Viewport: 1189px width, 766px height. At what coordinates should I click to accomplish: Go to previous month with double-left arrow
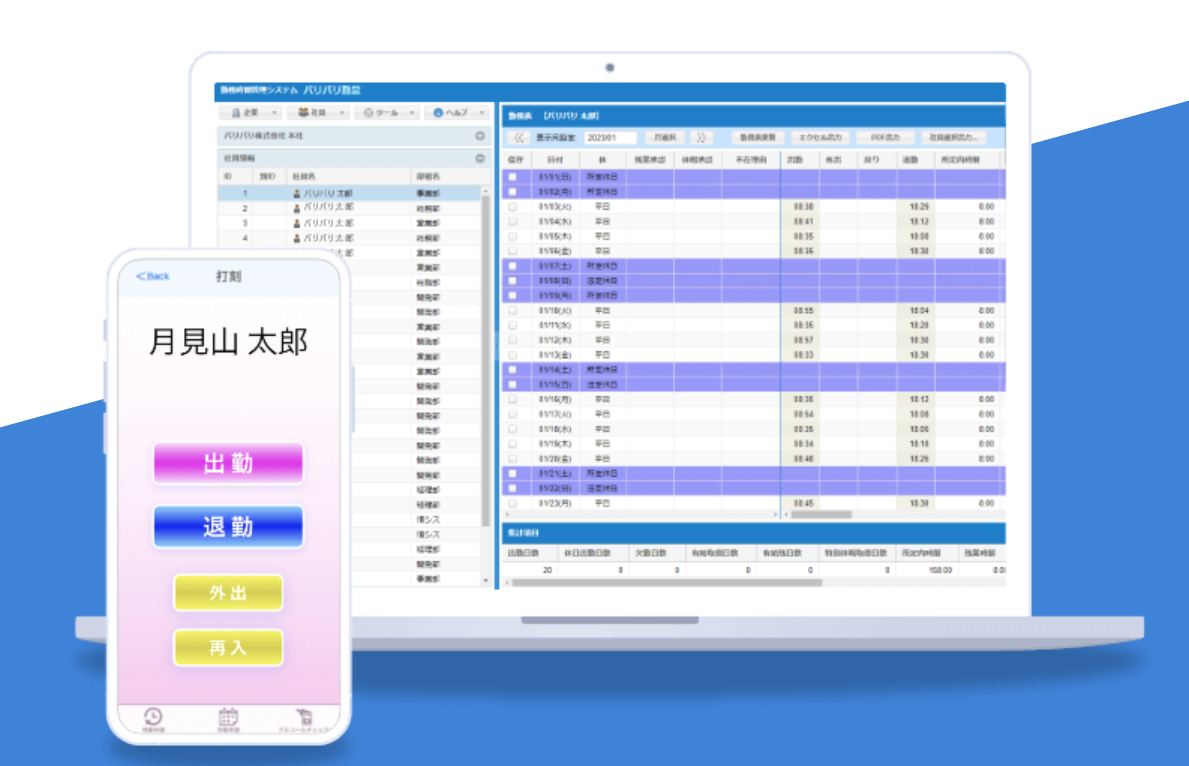click(x=518, y=137)
